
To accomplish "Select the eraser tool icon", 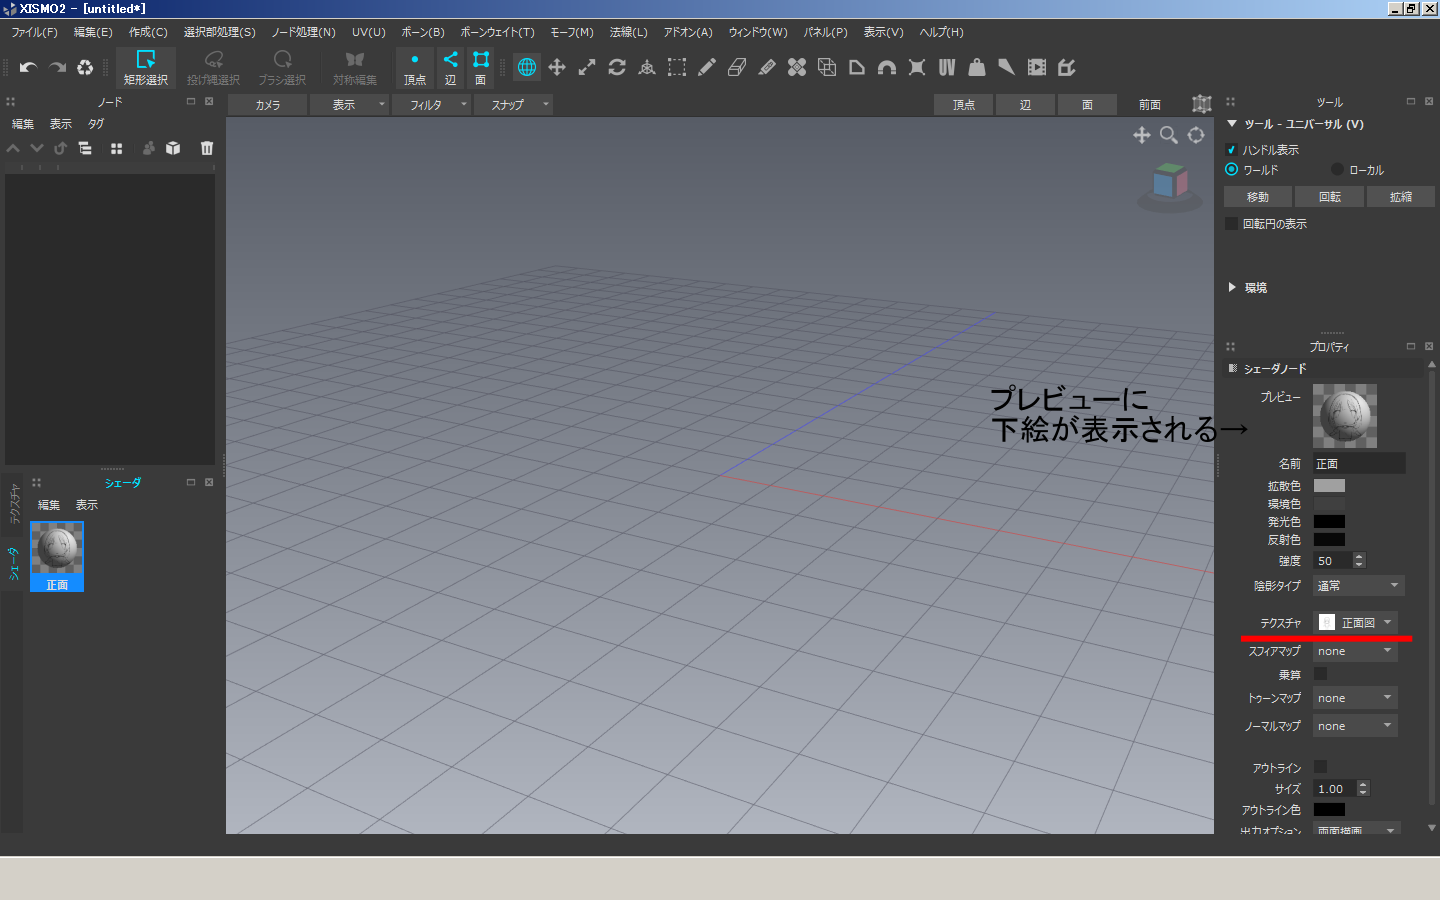I will 737,67.
